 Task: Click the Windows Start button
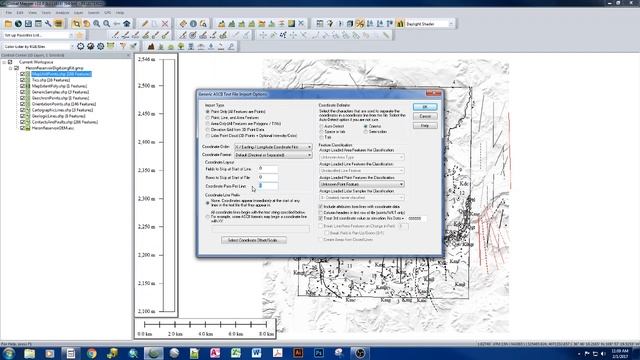(x=9, y=353)
